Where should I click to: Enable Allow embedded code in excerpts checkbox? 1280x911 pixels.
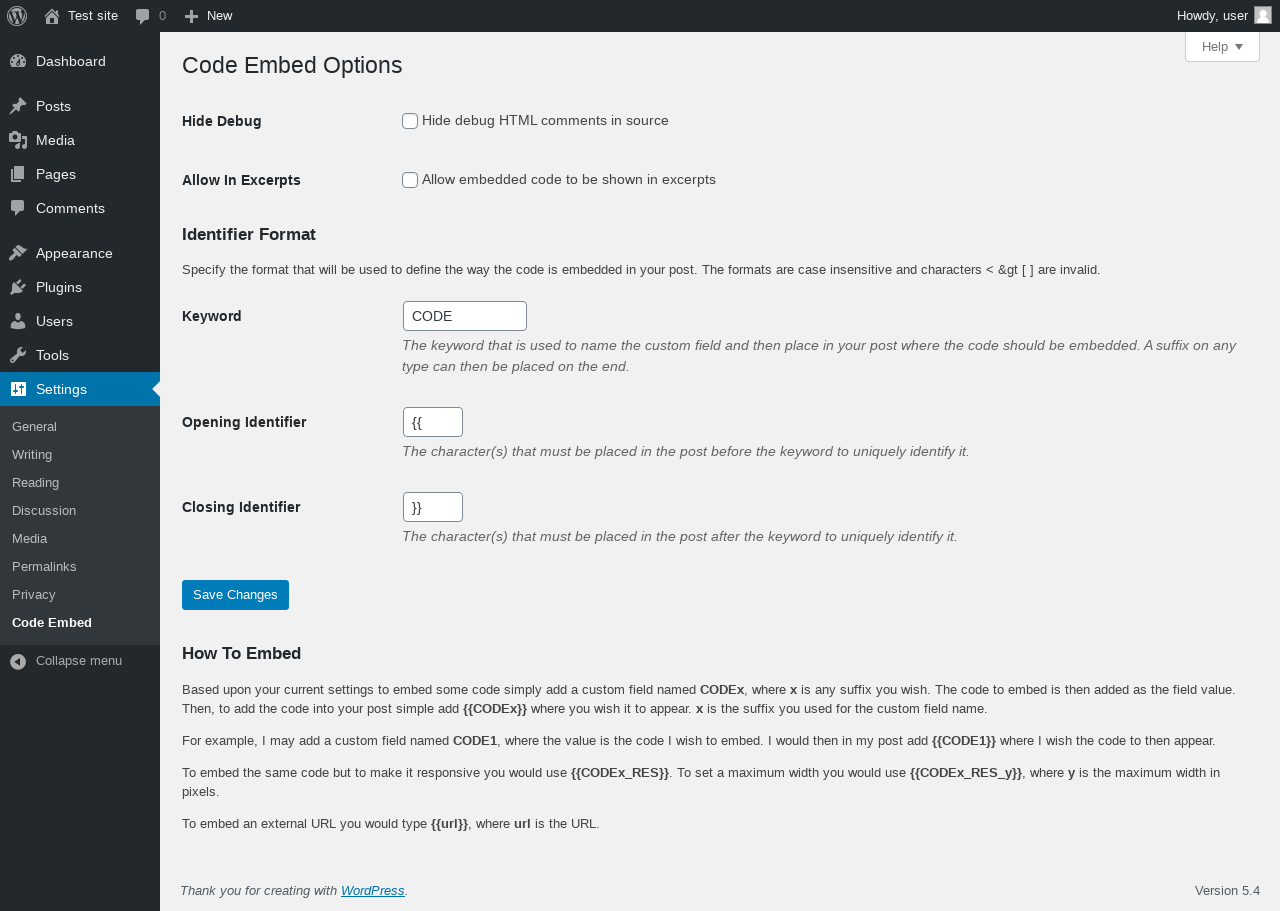click(410, 180)
